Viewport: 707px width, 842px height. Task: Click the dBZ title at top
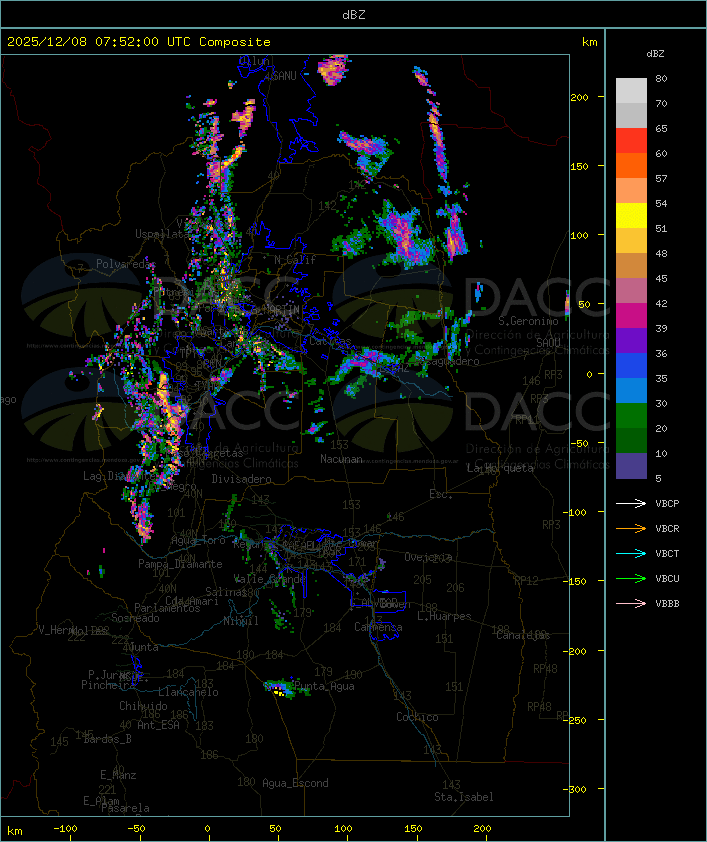coord(354,15)
